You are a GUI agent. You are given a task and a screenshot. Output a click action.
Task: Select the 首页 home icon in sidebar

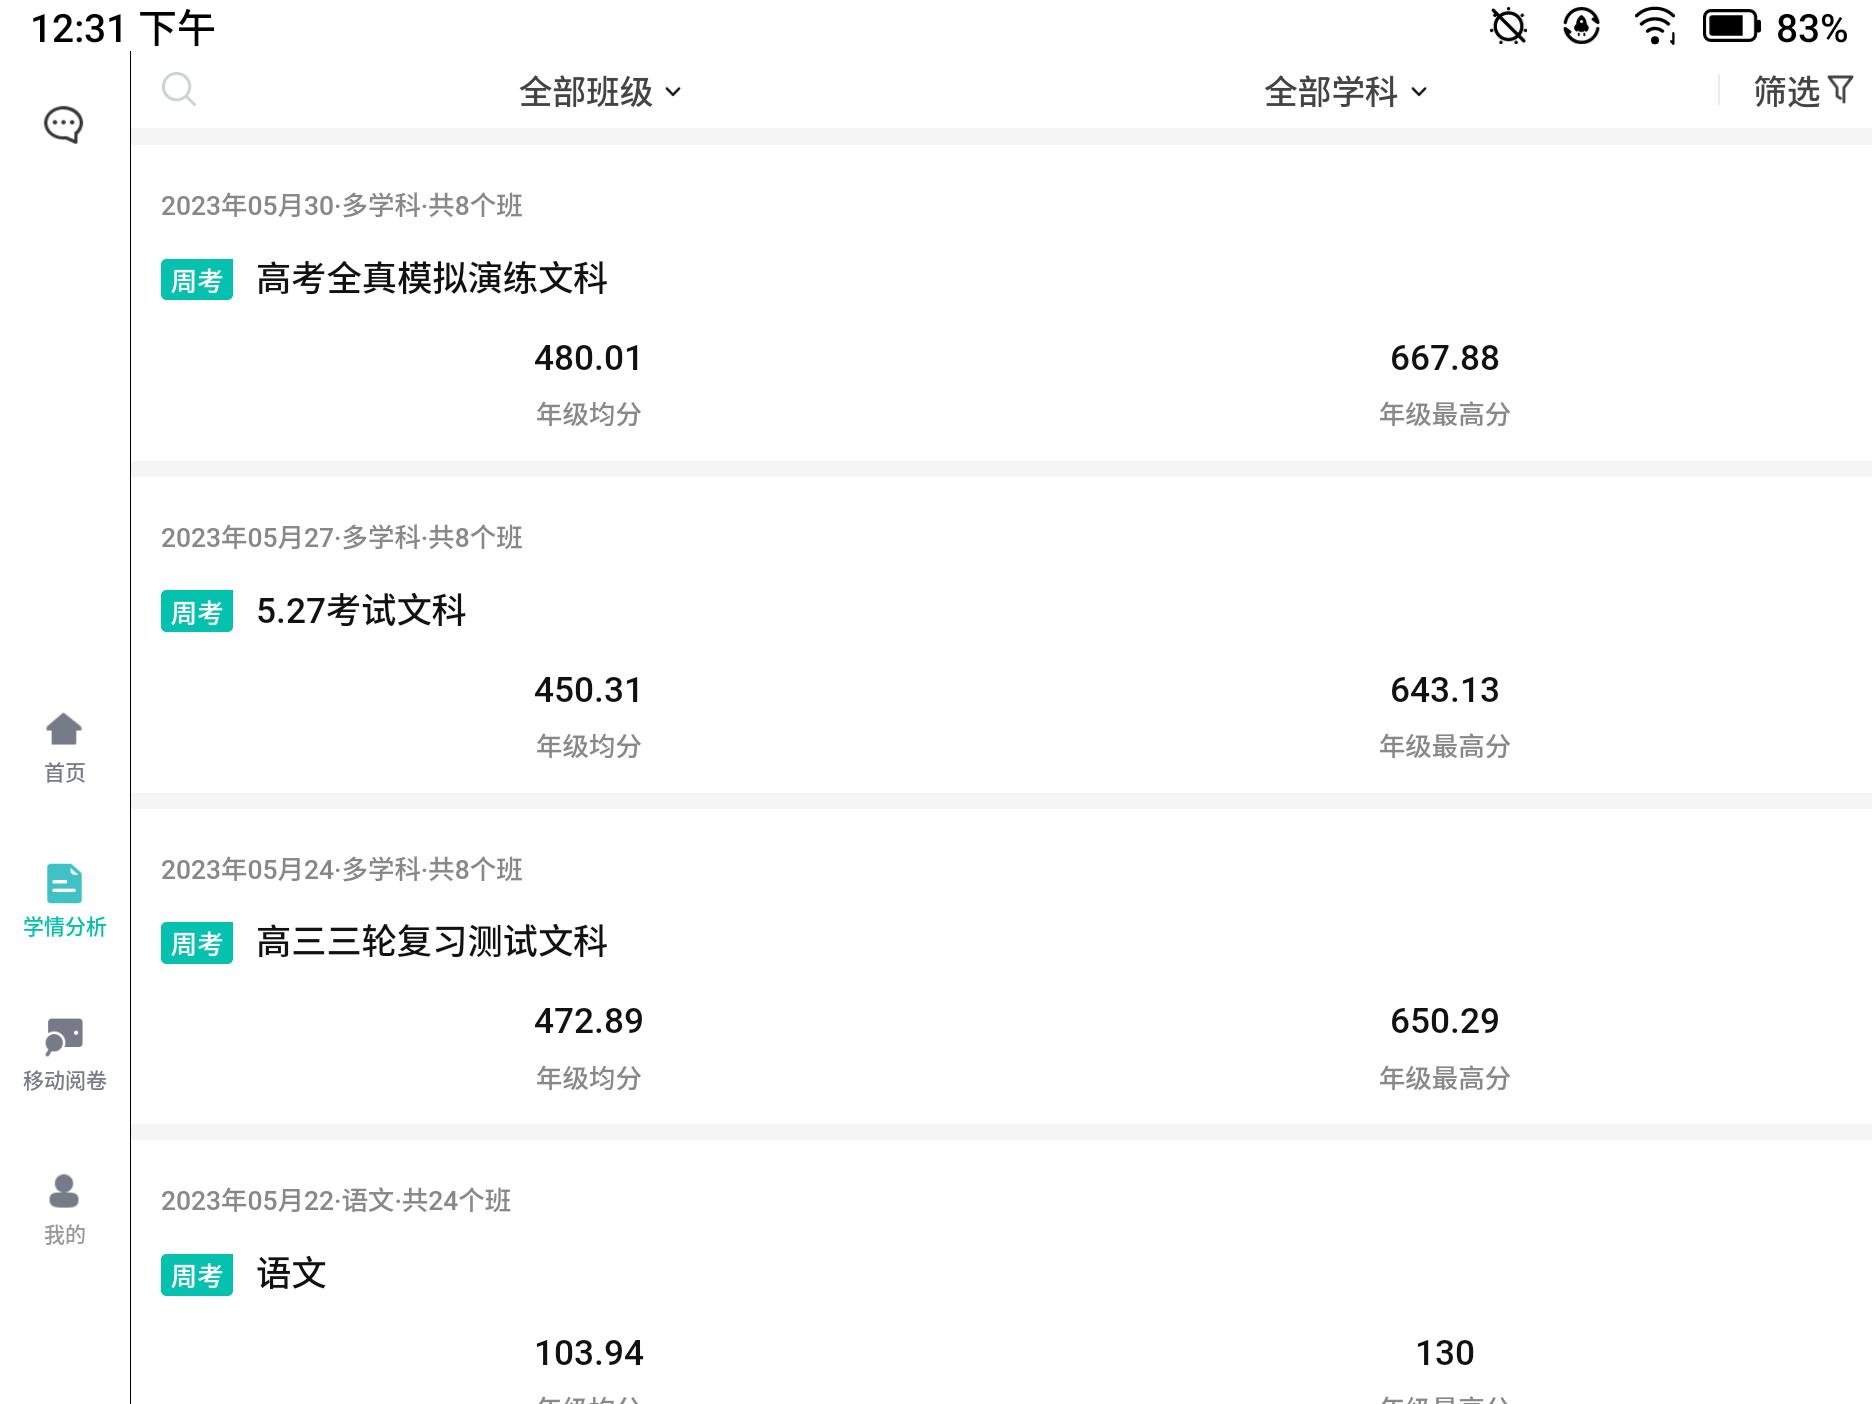(63, 731)
